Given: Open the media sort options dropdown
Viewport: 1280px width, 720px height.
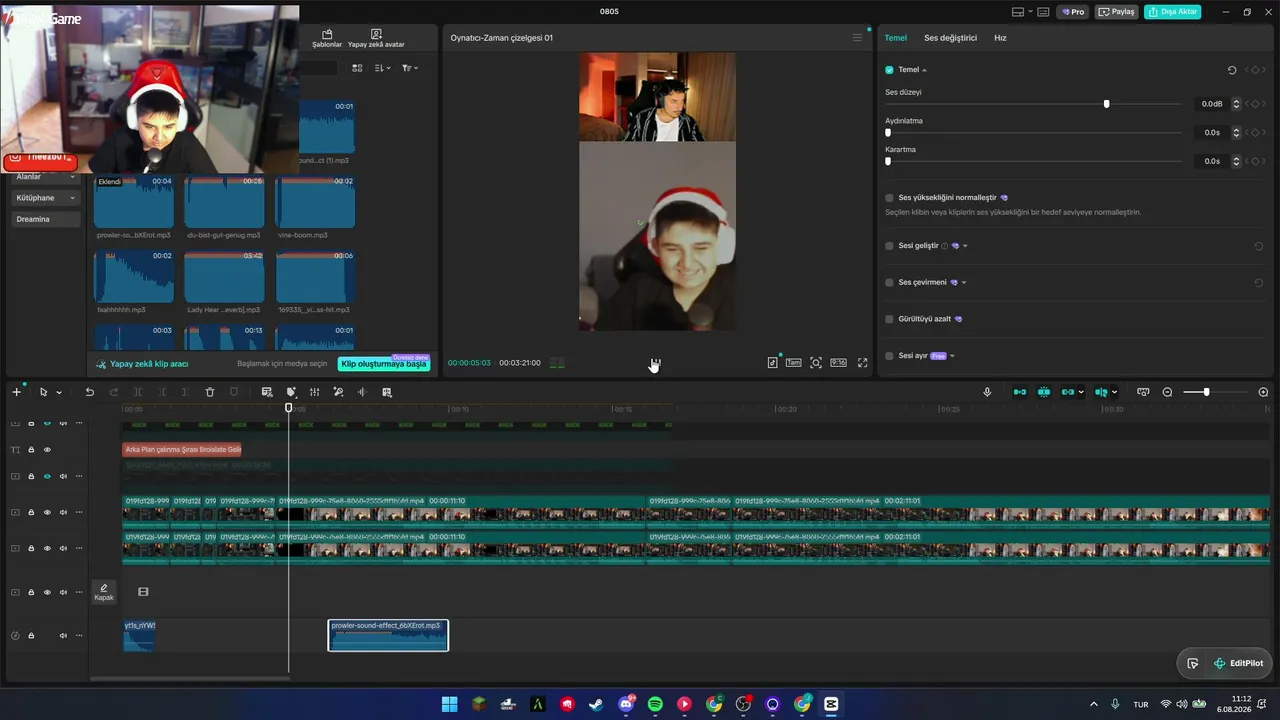Looking at the screenshot, I should [383, 68].
